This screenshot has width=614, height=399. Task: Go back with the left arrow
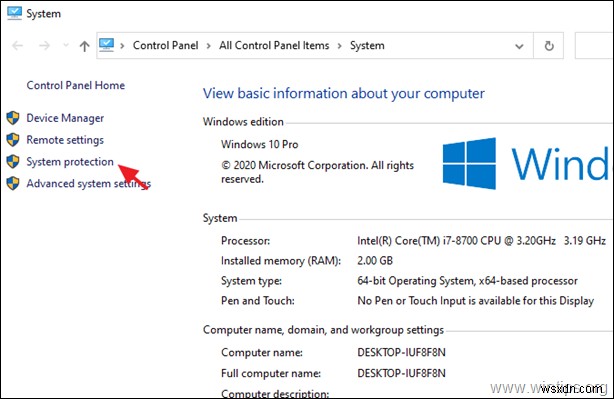tap(17, 46)
